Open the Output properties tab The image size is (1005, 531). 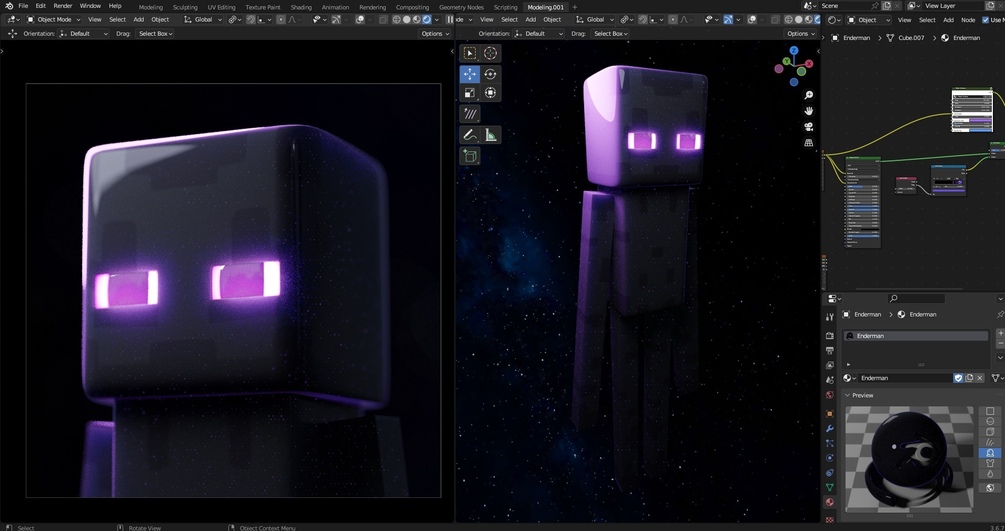coord(830,351)
